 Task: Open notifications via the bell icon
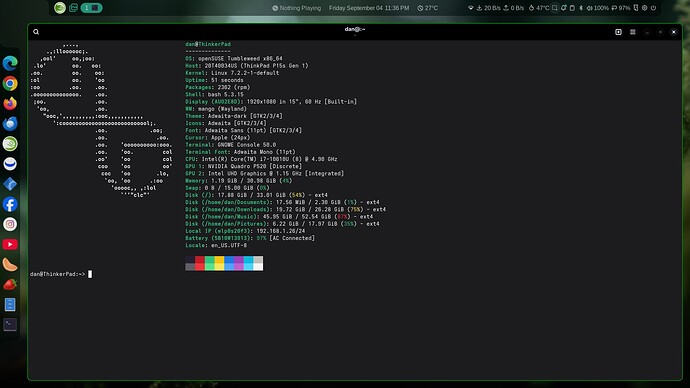coord(564,8)
